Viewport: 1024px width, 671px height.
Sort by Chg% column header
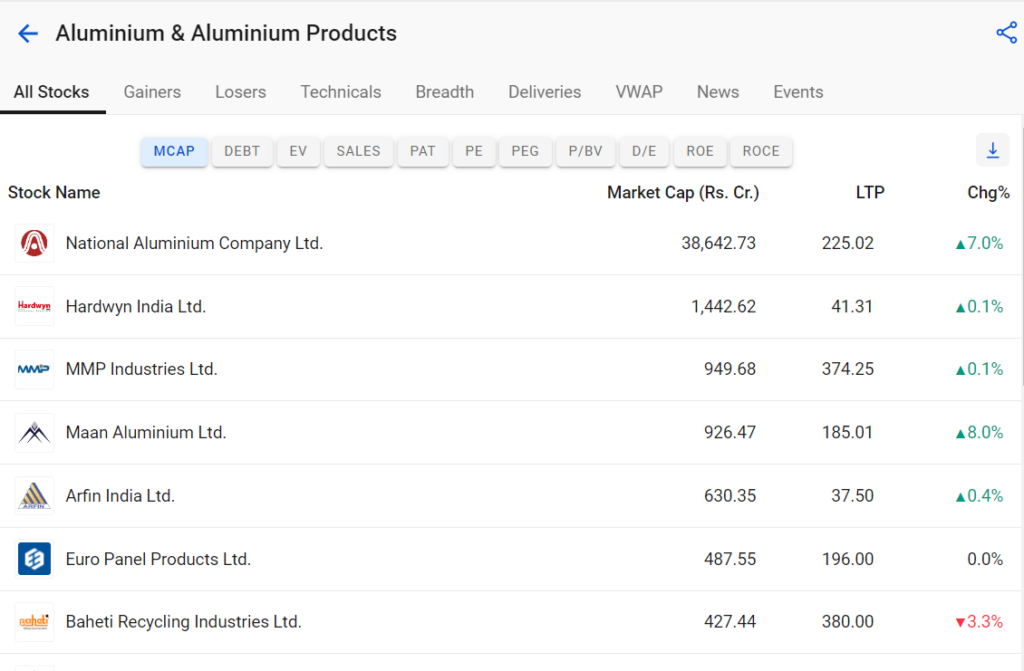tap(988, 193)
